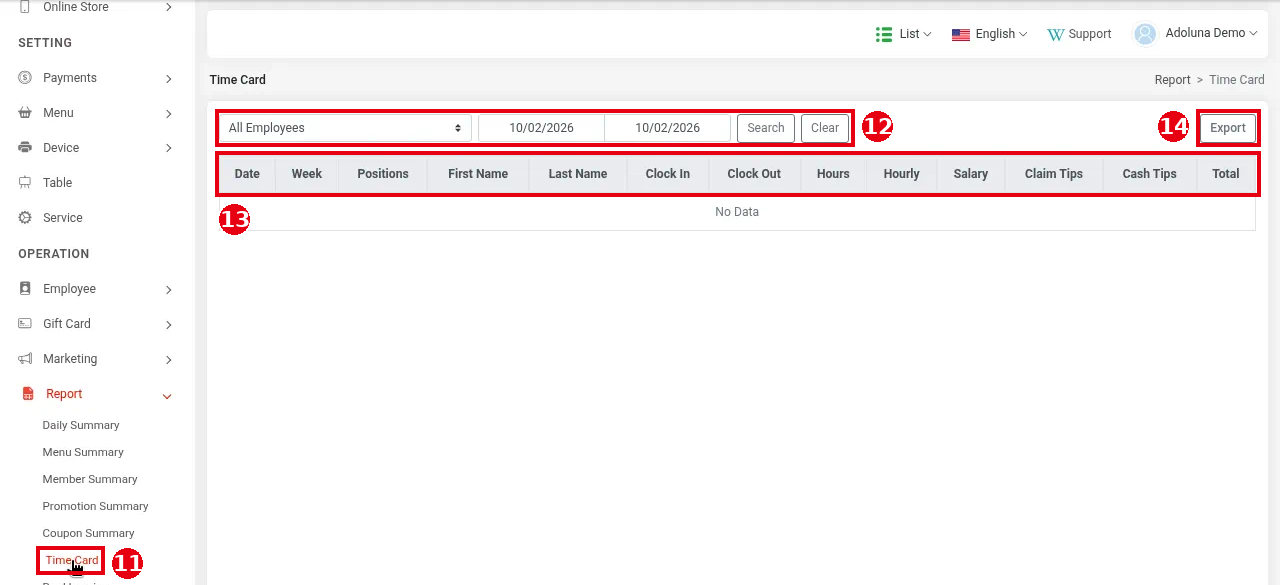
Task: Click the Hourly column header
Action: (901, 174)
